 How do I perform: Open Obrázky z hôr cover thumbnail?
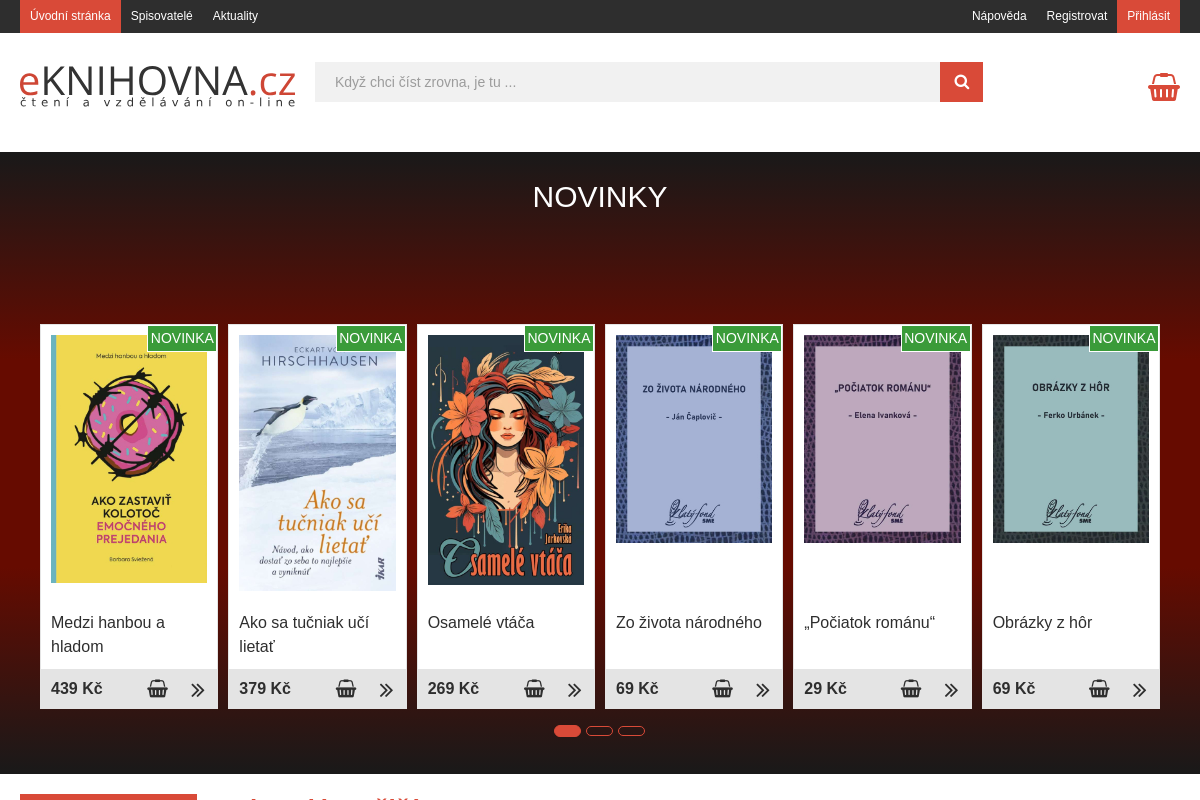click(x=1071, y=439)
